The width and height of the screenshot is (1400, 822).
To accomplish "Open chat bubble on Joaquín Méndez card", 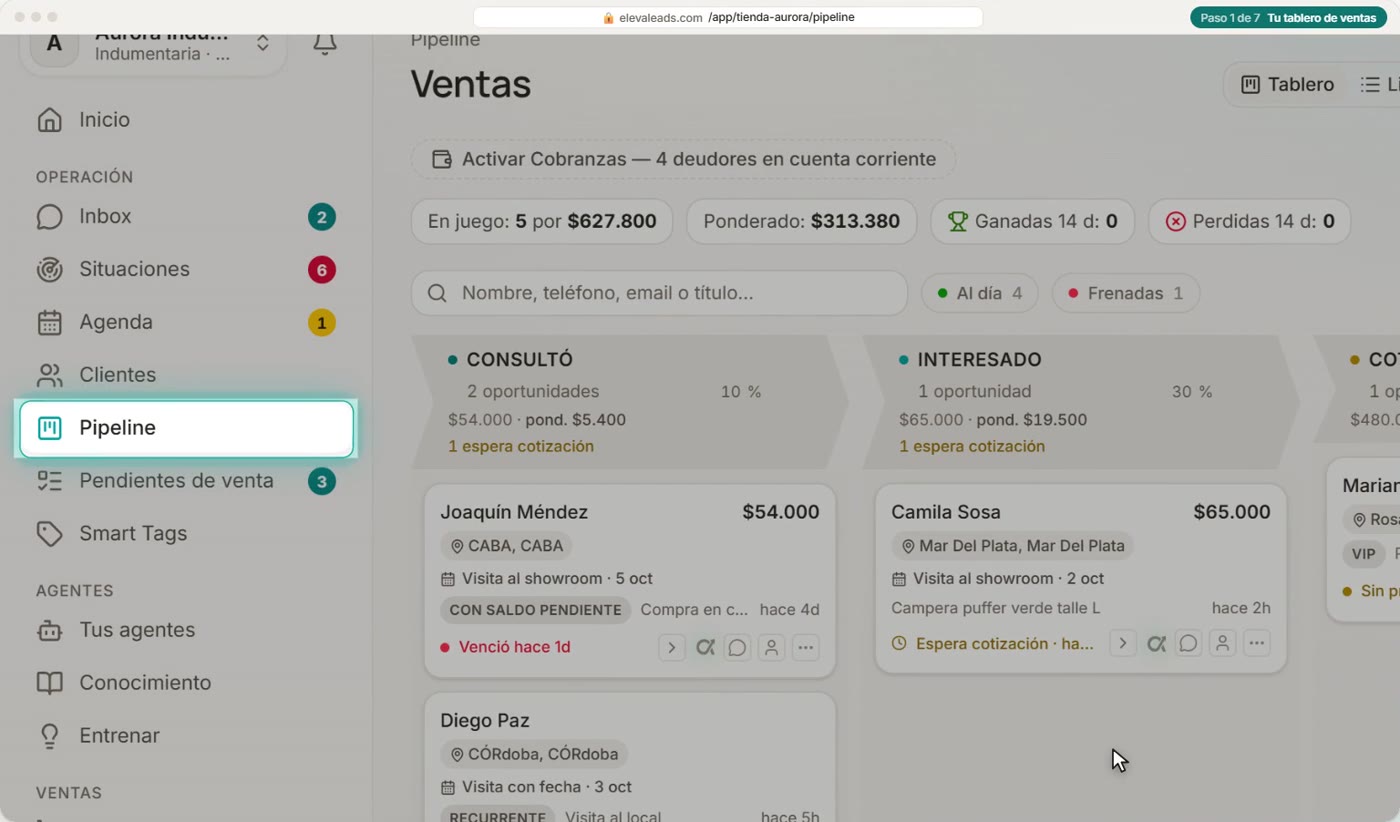I will [x=737, y=648].
